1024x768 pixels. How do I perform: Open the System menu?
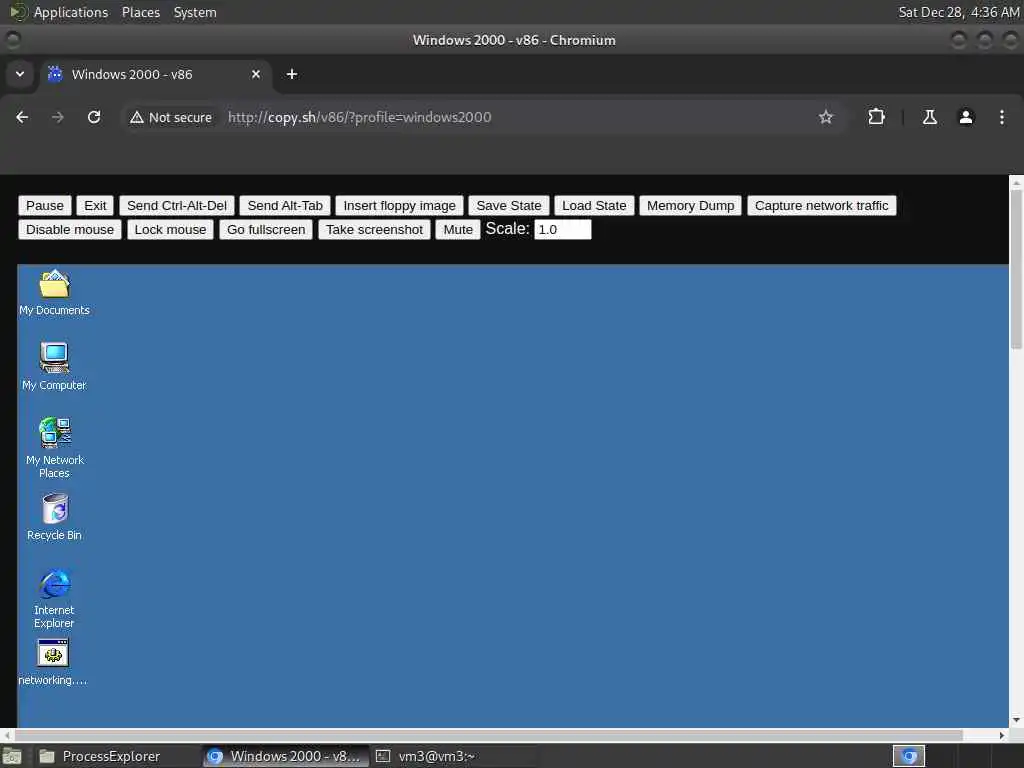tap(195, 12)
